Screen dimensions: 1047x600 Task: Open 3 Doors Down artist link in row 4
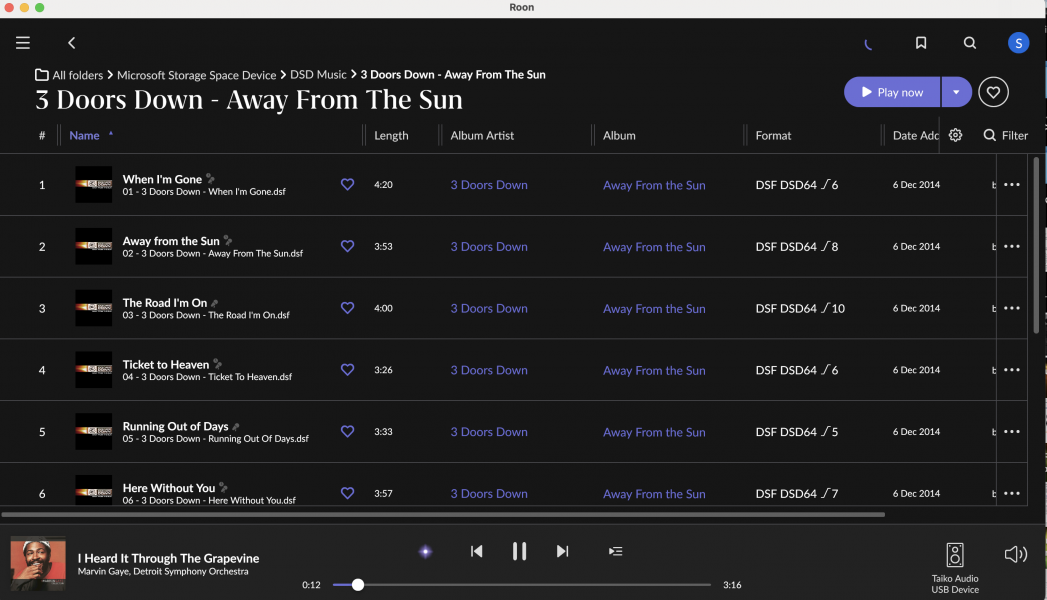pos(489,370)
